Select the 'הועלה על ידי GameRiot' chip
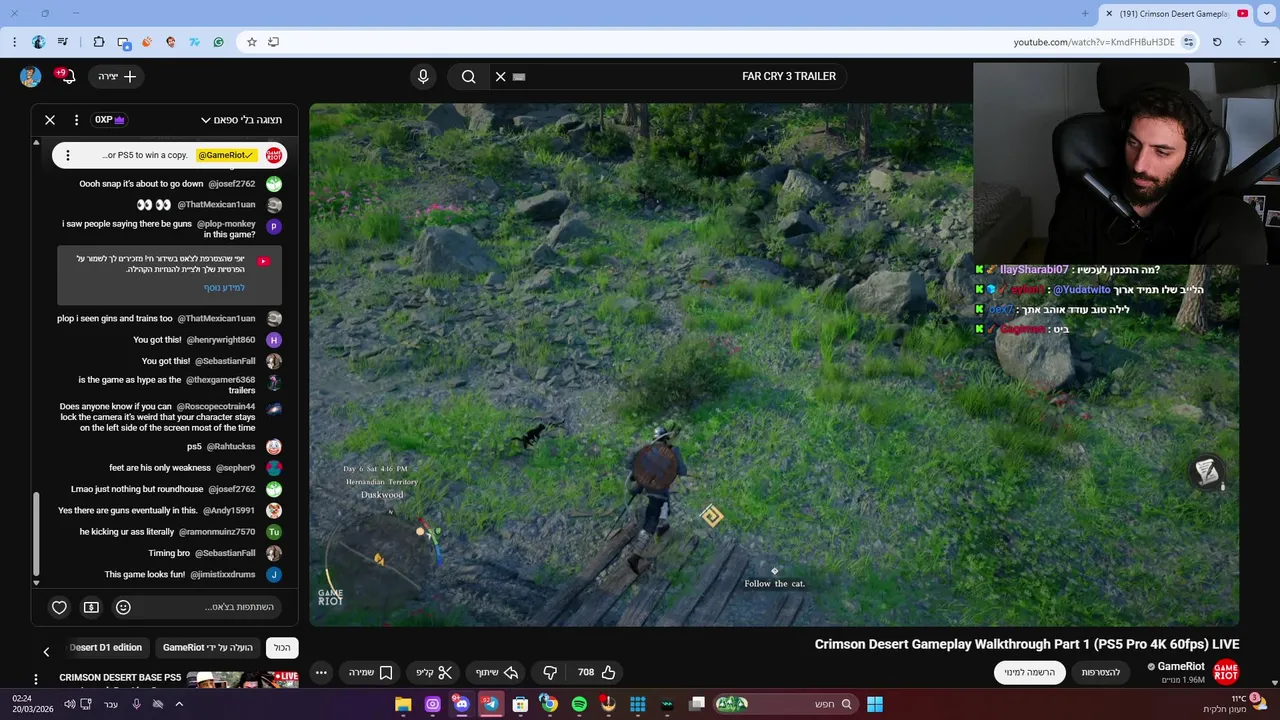 [x=209, y=647]
